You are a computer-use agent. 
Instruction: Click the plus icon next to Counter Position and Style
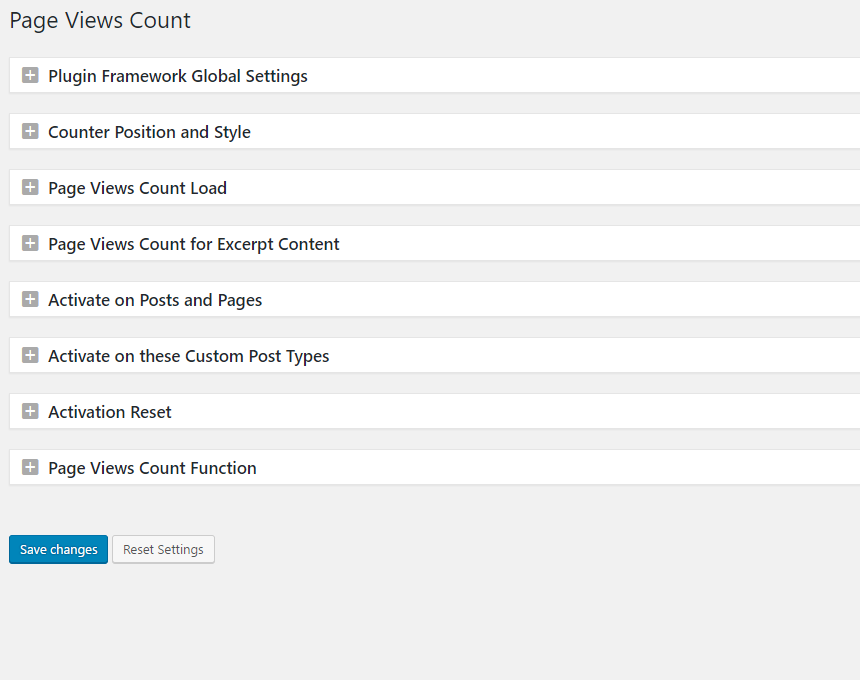pos(30,132)
